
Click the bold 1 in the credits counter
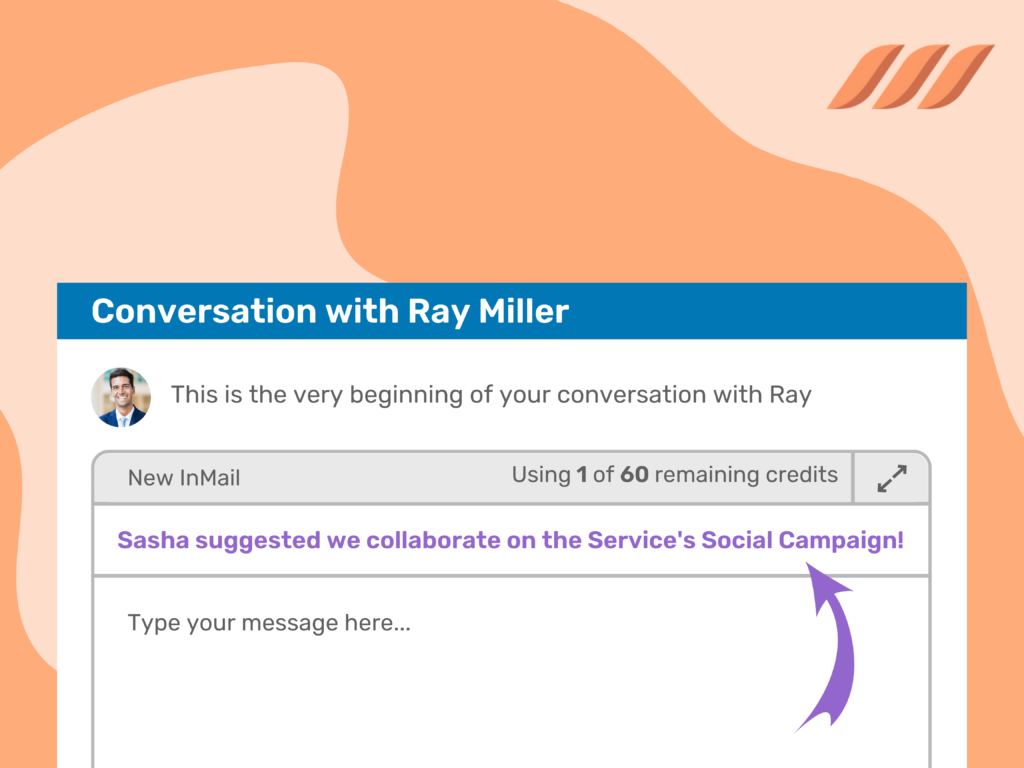point(581,475)
